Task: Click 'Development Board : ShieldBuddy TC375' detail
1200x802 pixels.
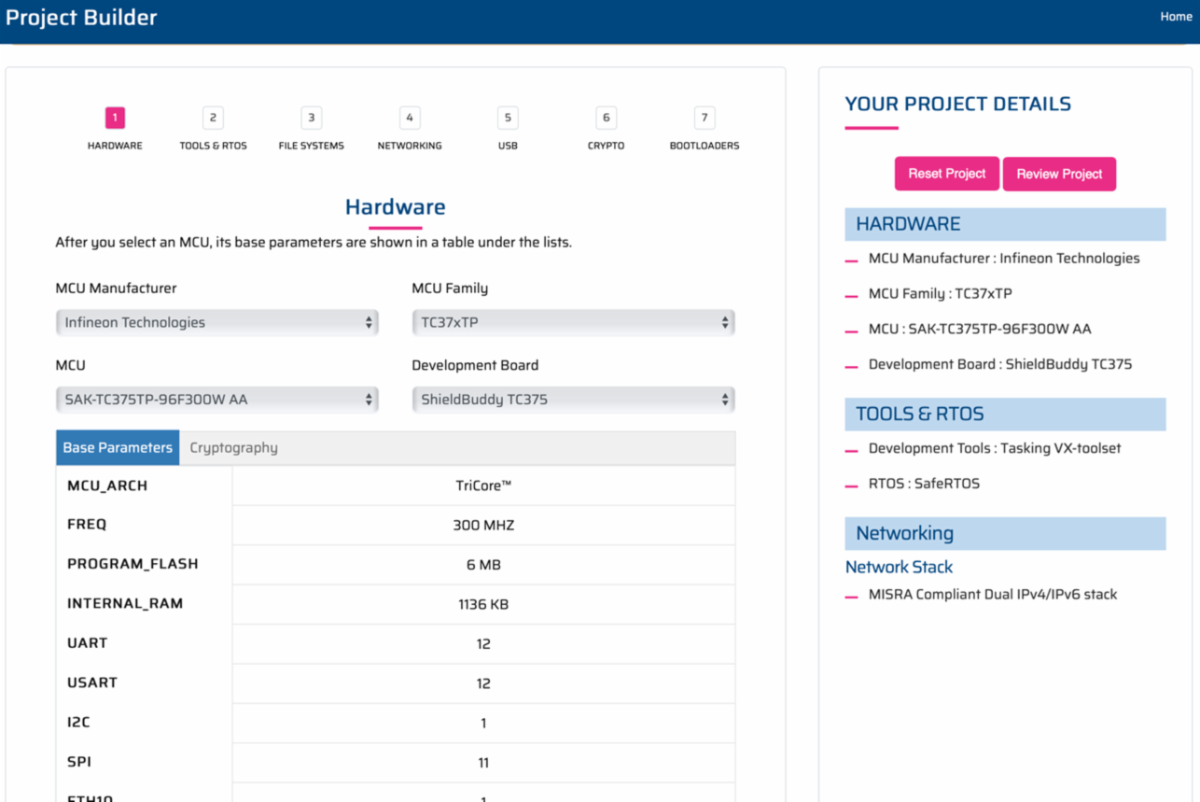Action: pos(1000,365)
